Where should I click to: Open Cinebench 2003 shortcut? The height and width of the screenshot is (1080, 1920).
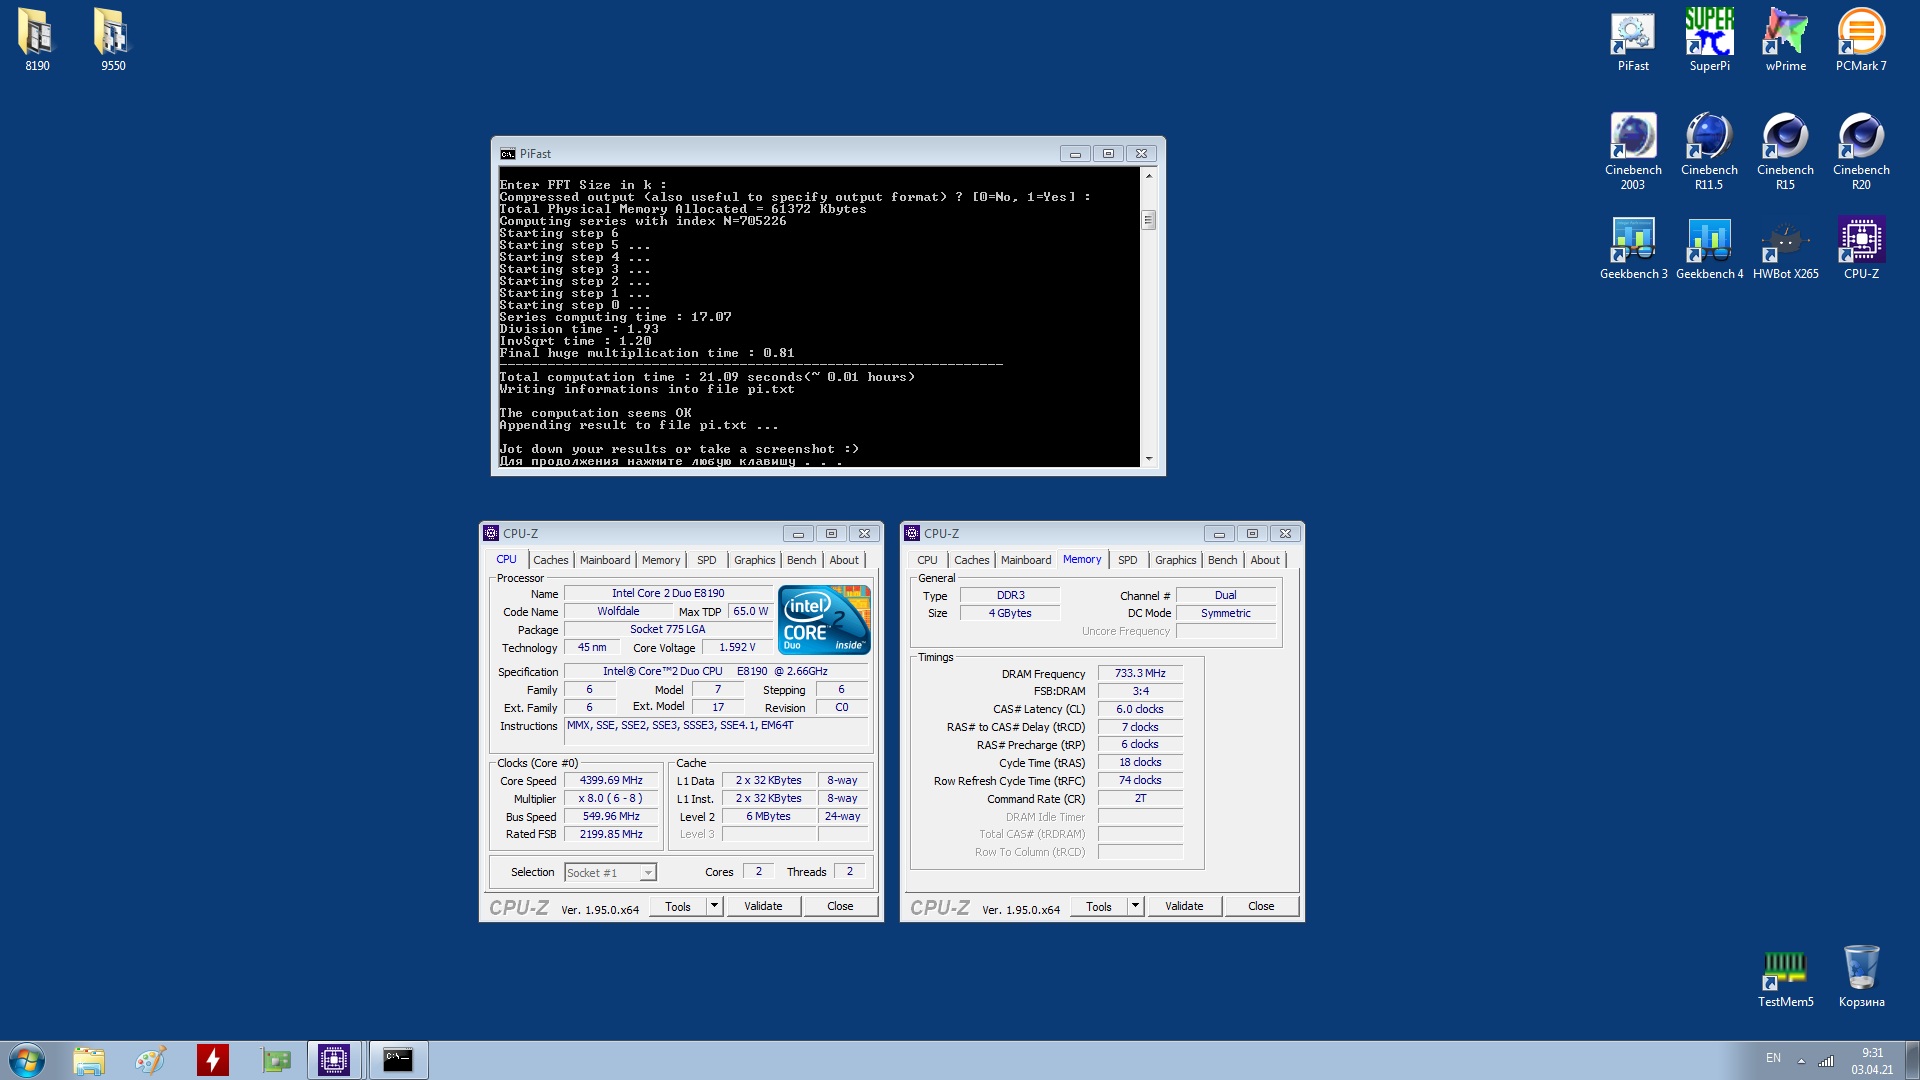click(x=1633, y=150)
